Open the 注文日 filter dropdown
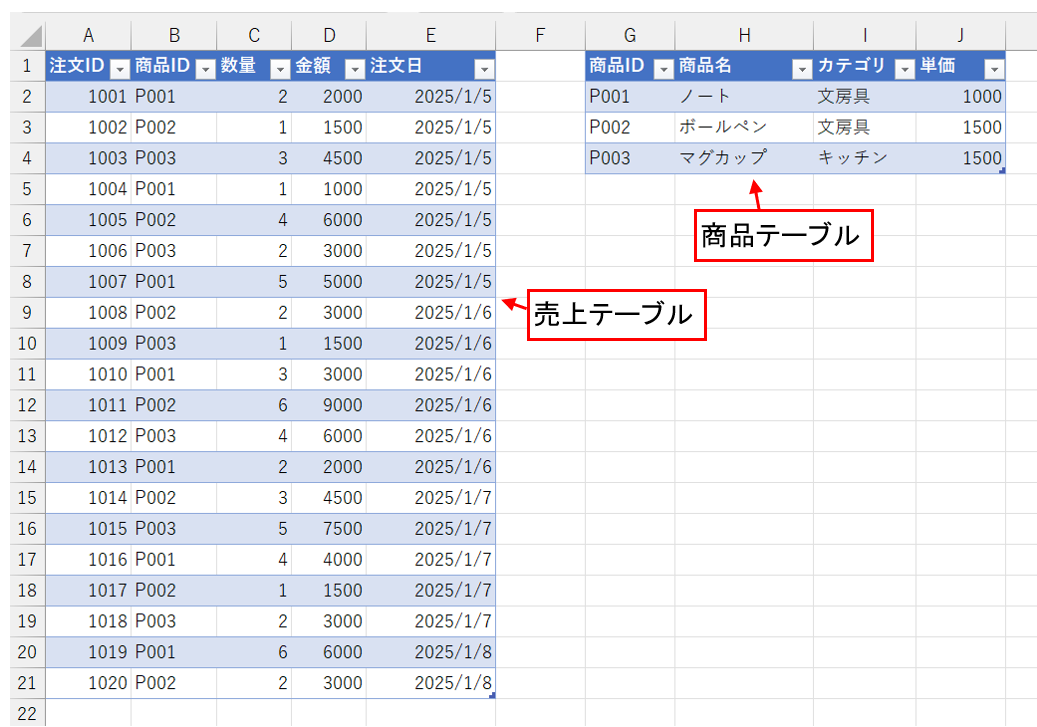The image size is (1037, 727). pos(484,68)
